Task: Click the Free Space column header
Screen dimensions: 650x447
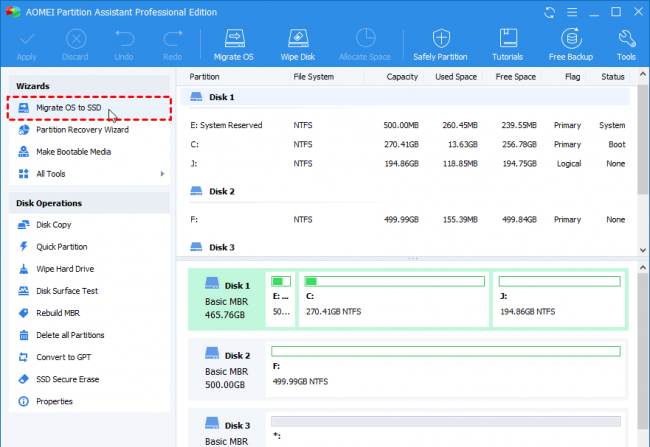Action: coord(515,77)
